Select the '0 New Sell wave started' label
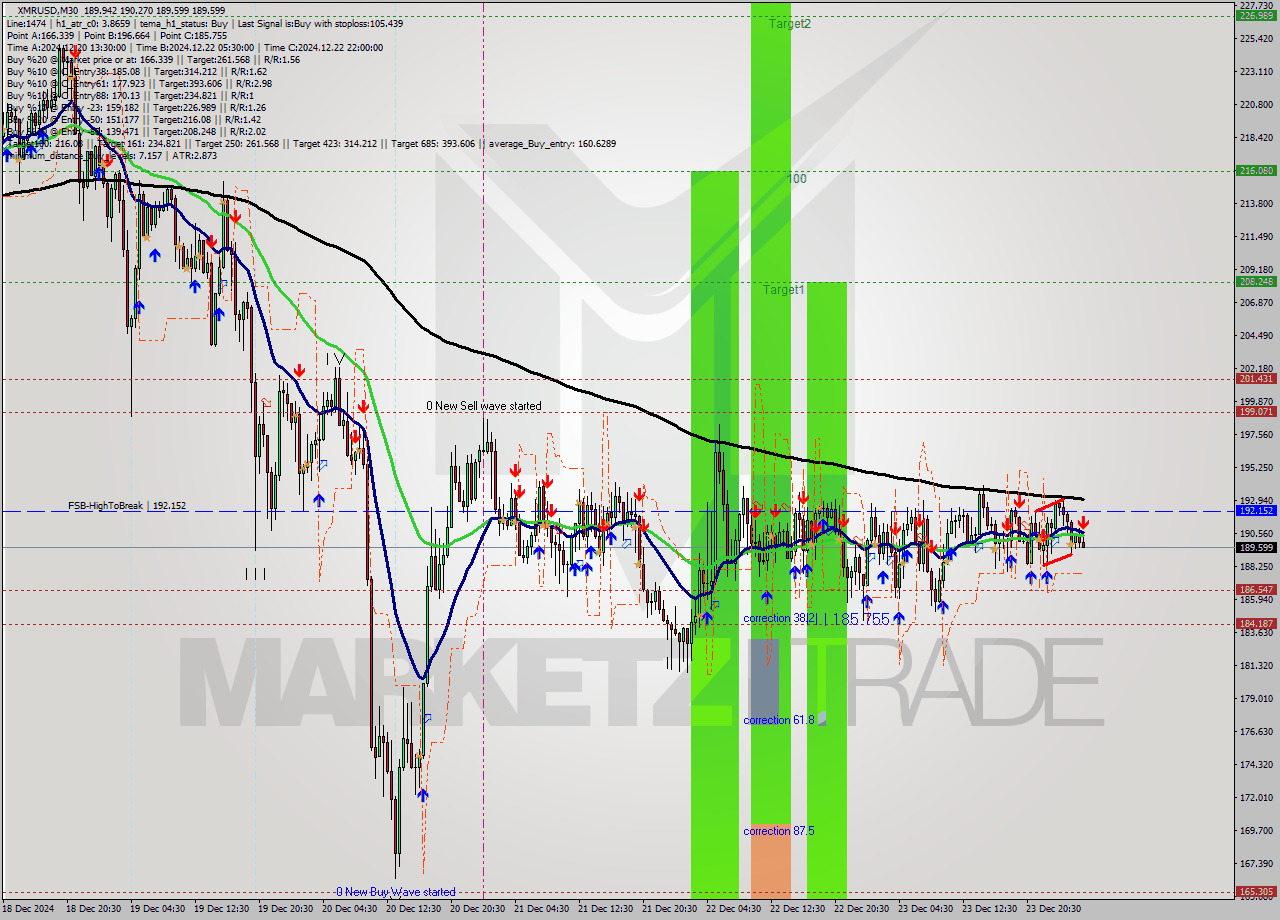The height and width of the screenshot is (920, 1280). coord(484,406)
